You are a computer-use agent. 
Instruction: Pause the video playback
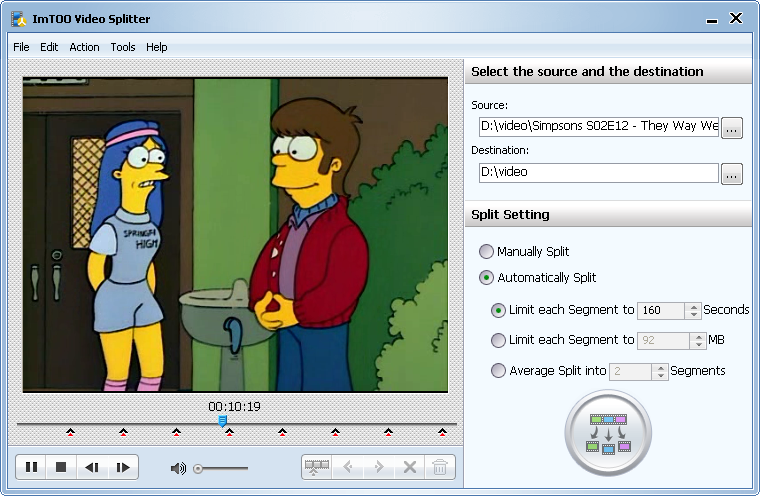point(32,467)
